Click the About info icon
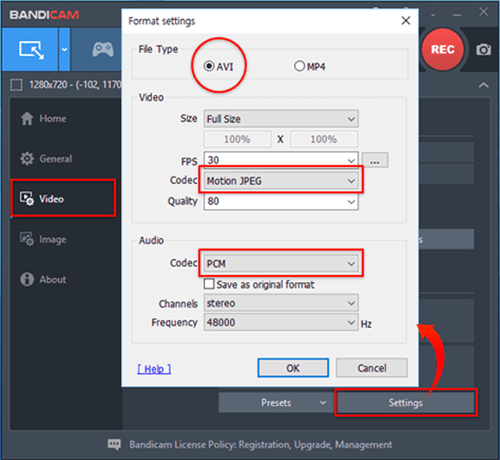 click(27, 279)
